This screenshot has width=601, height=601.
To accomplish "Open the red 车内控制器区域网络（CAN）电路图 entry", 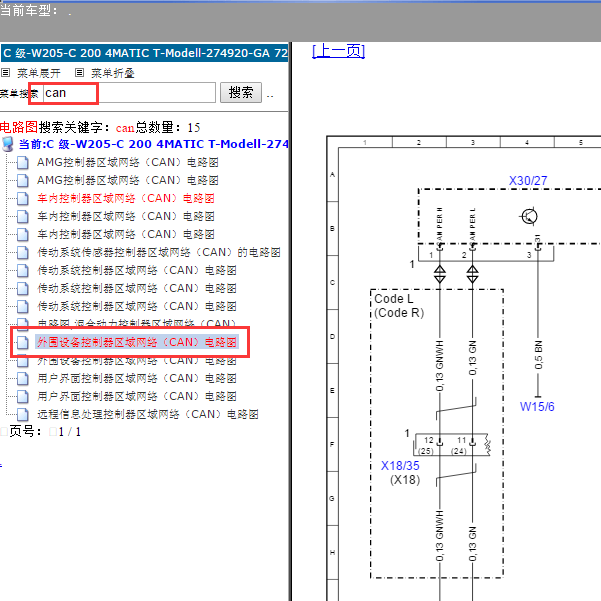I will pyautogui.click(x=126, y=198).
